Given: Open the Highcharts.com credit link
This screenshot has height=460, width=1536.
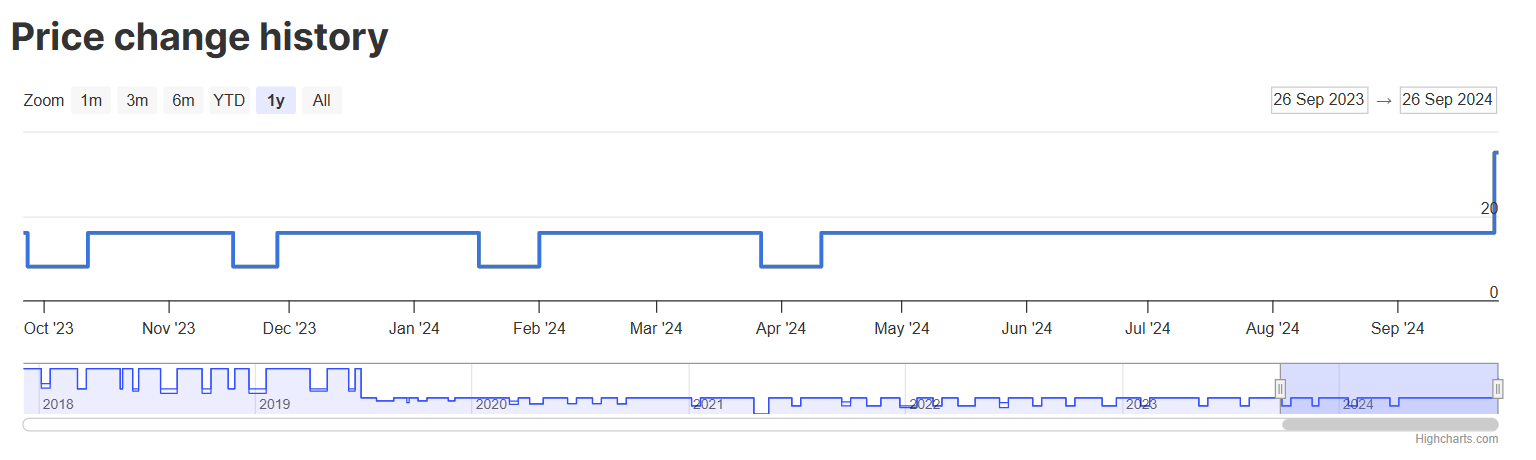Looking at the screenshot, I should point(1456,439).
